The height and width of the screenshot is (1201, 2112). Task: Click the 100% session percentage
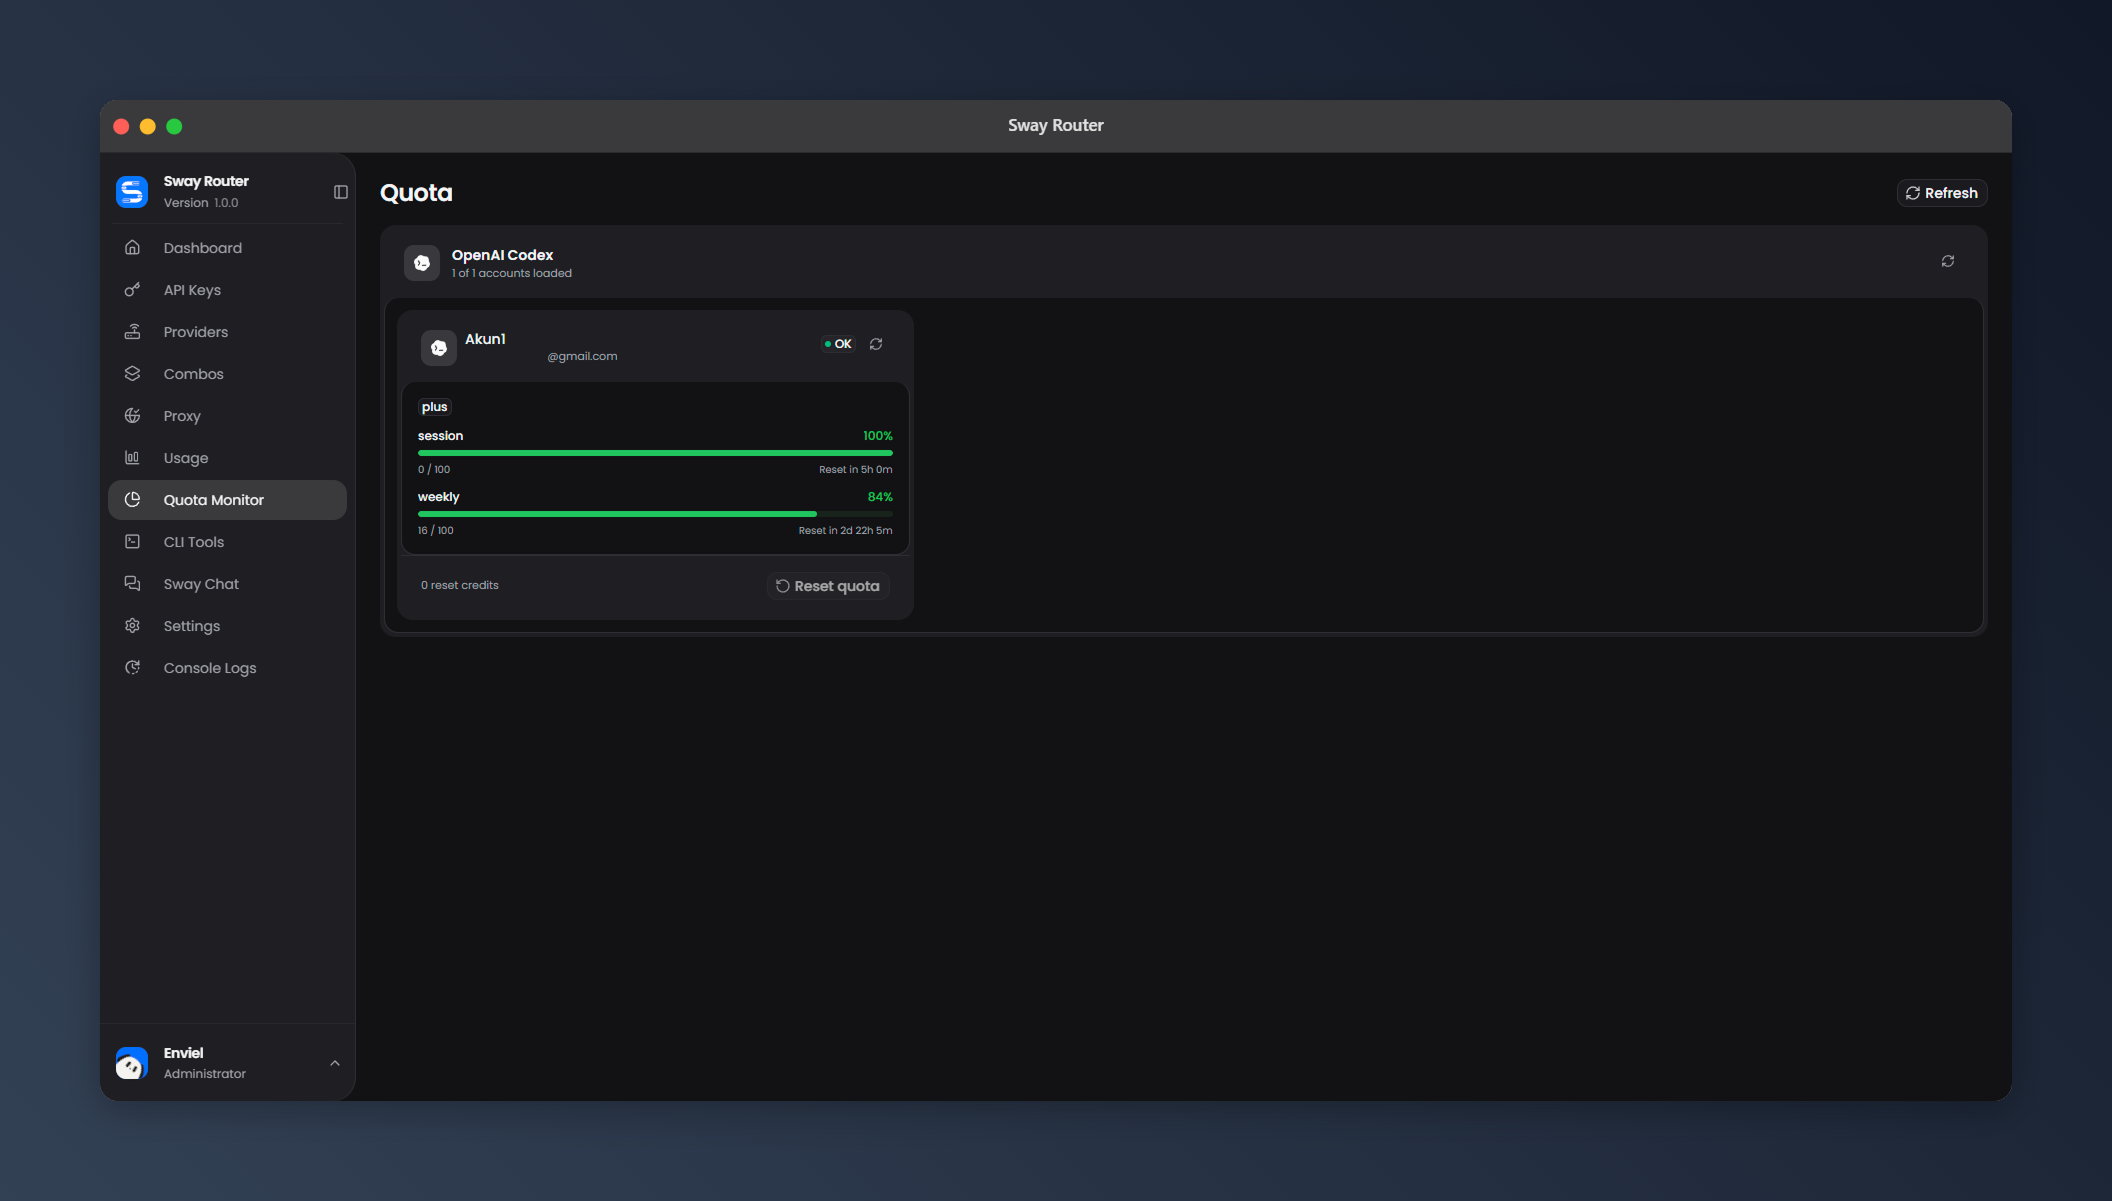[877, 436]
